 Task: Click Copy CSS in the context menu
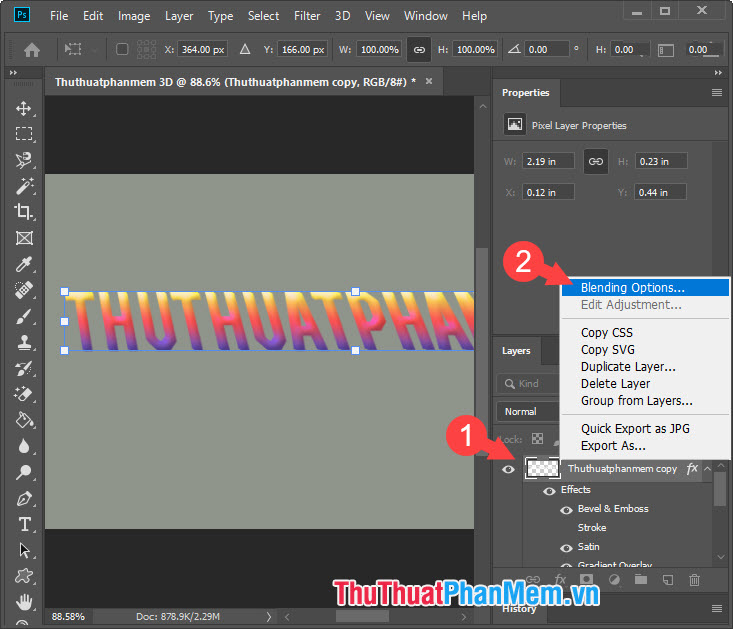point(645,333)
